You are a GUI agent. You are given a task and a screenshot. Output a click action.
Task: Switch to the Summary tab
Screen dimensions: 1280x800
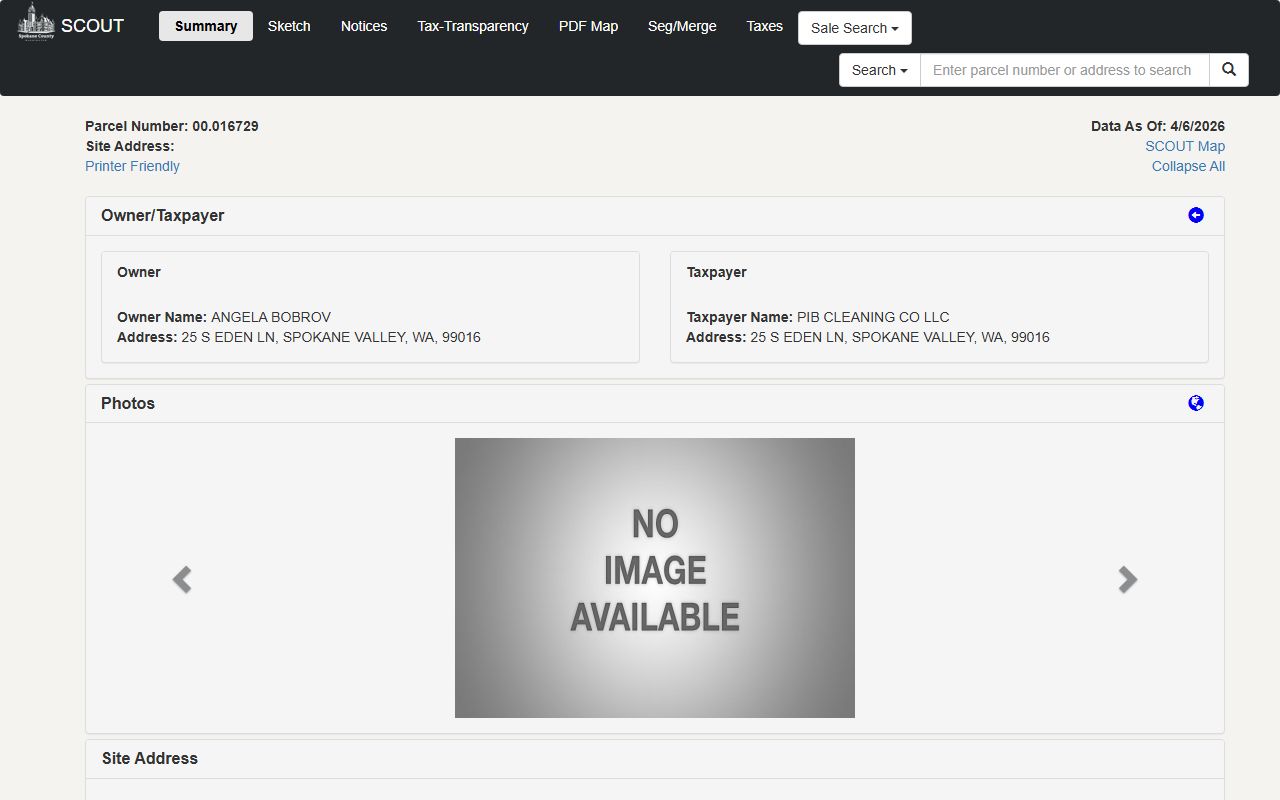(x=205, y=26)
